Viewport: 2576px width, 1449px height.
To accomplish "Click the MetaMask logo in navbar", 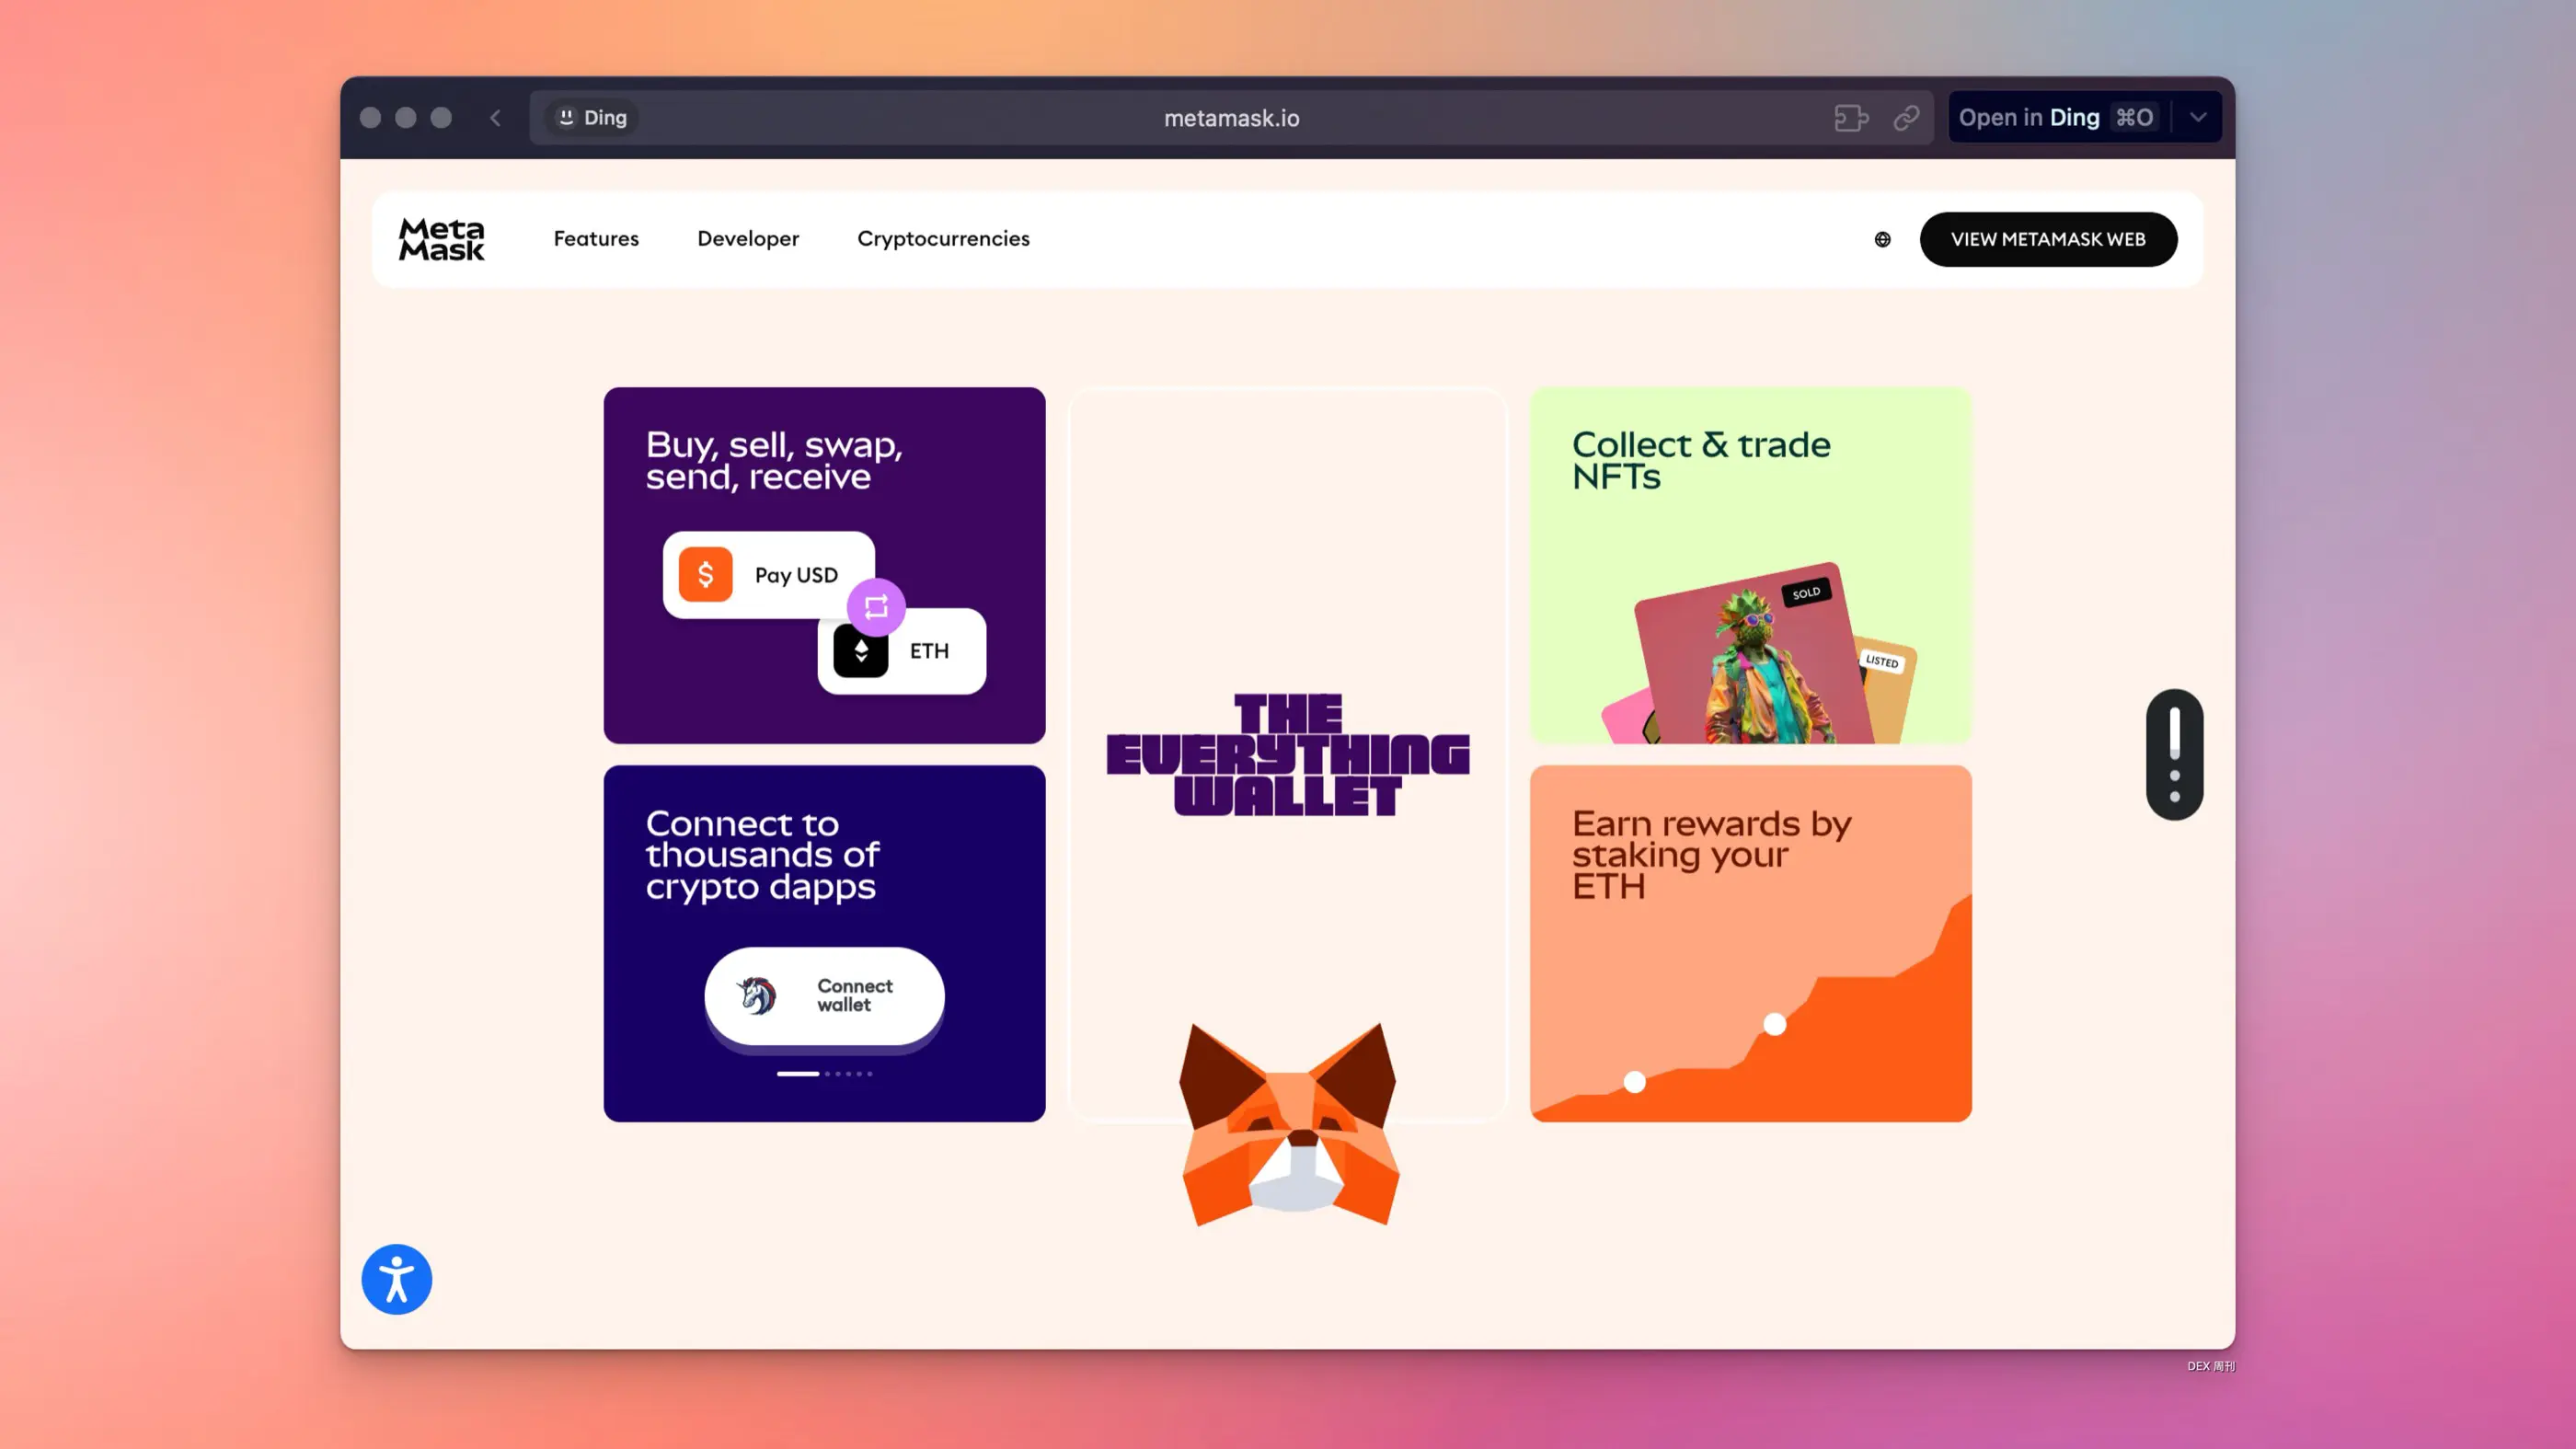I will tap(441, 239).
